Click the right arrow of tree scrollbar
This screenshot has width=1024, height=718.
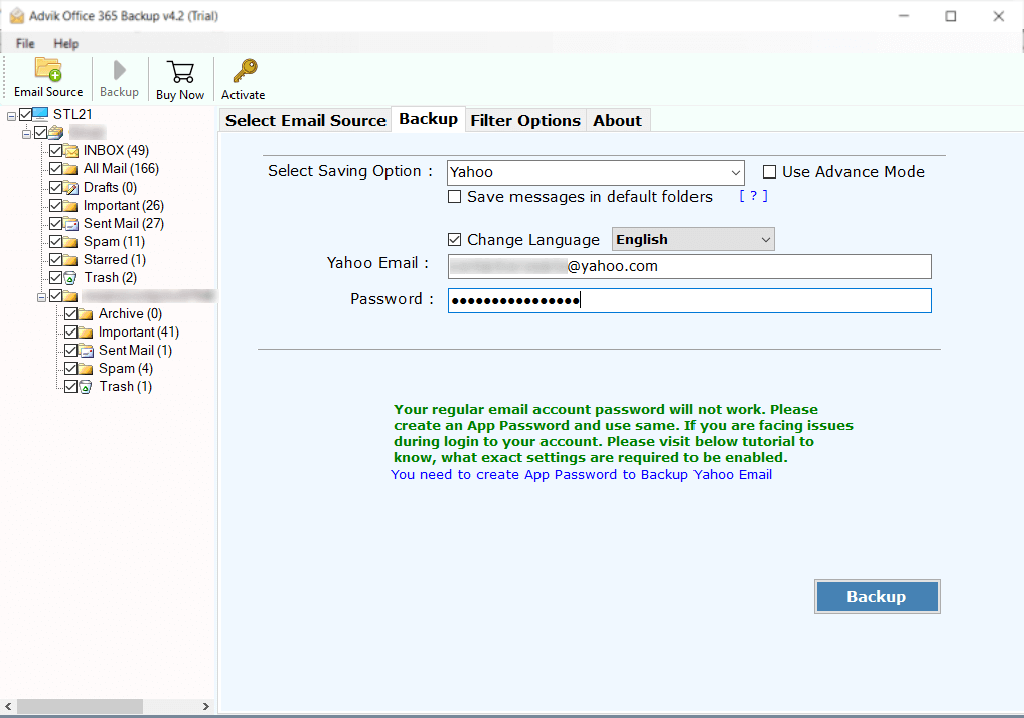click(206, 706)
